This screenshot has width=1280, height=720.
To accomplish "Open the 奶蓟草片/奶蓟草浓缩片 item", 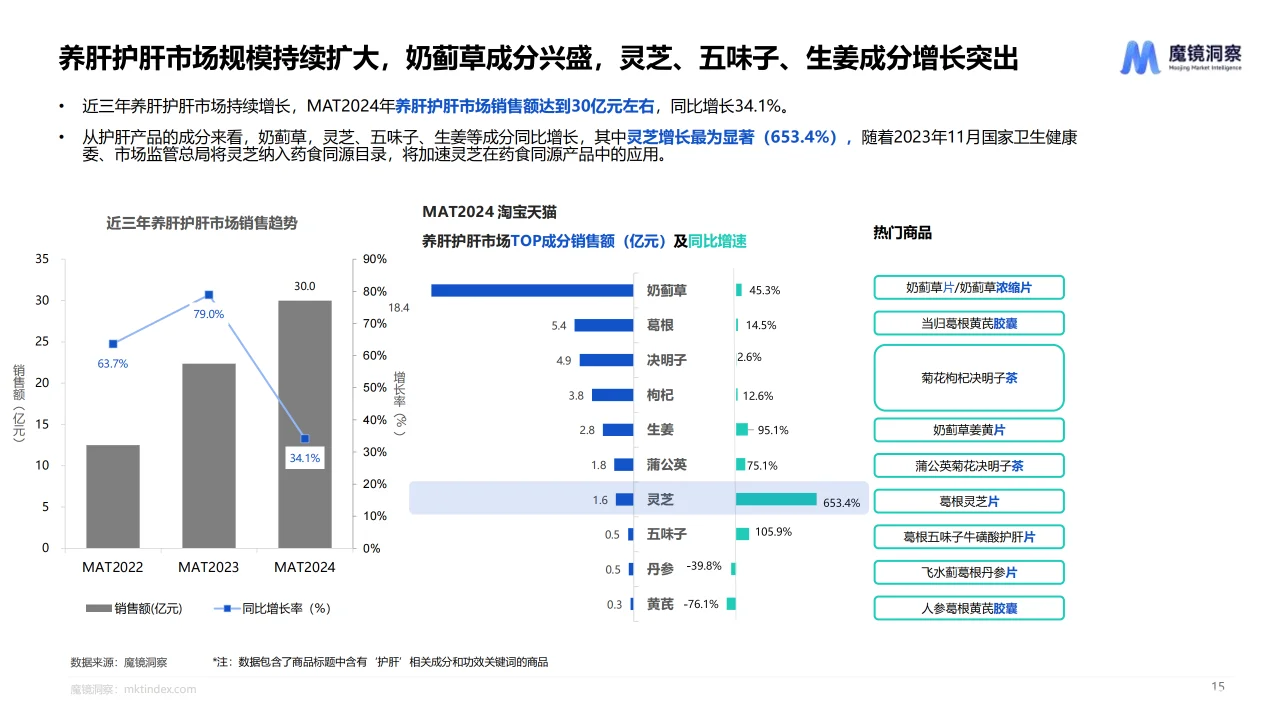I will click(968, 287).
